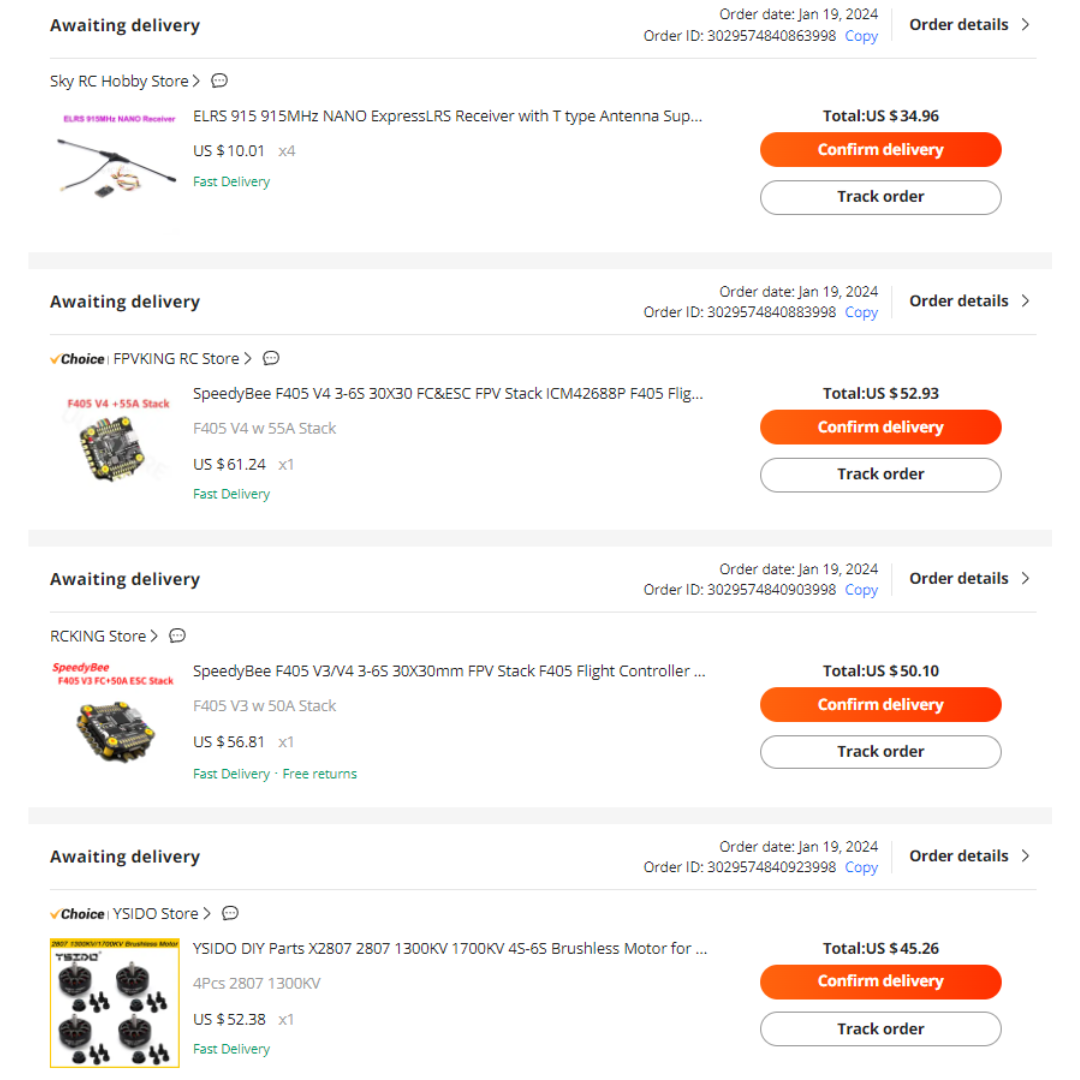This screenshot has height=1080, width=1080.
Task: Show Order details for YSIDO motor order
Action: pyautogui.click(x=968, y=856)
